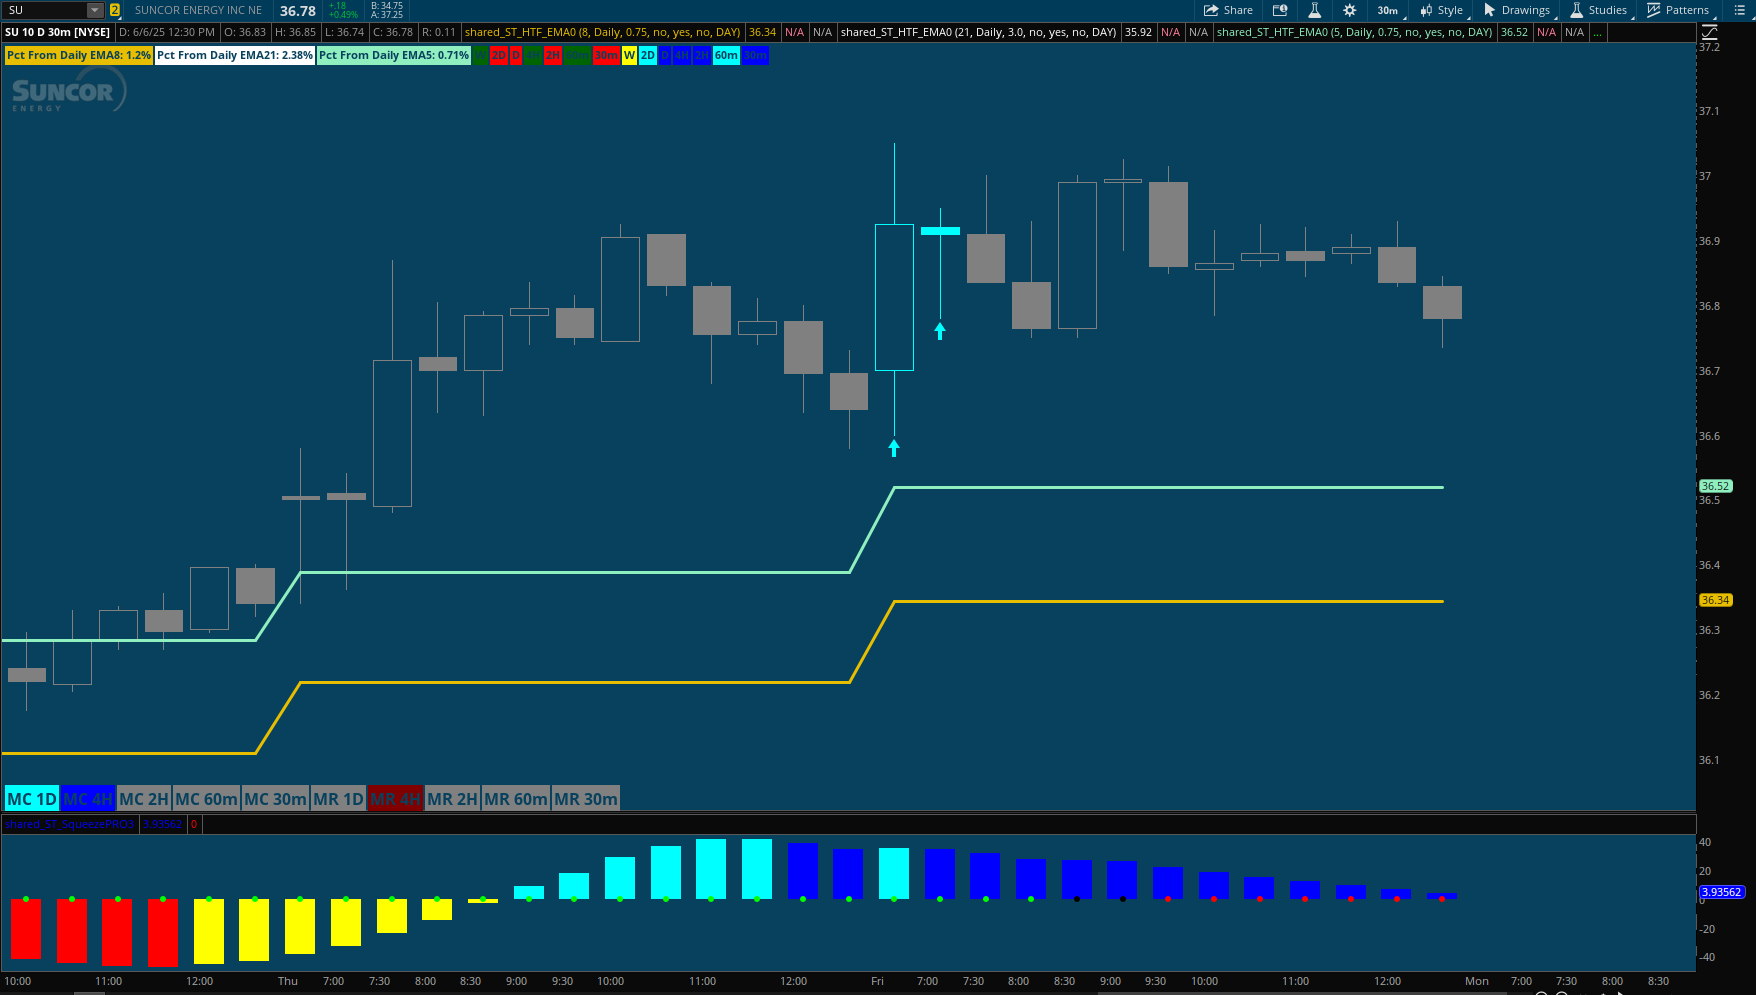Open the Studies button
The image size is (1756, 995).
(1598, 10)
